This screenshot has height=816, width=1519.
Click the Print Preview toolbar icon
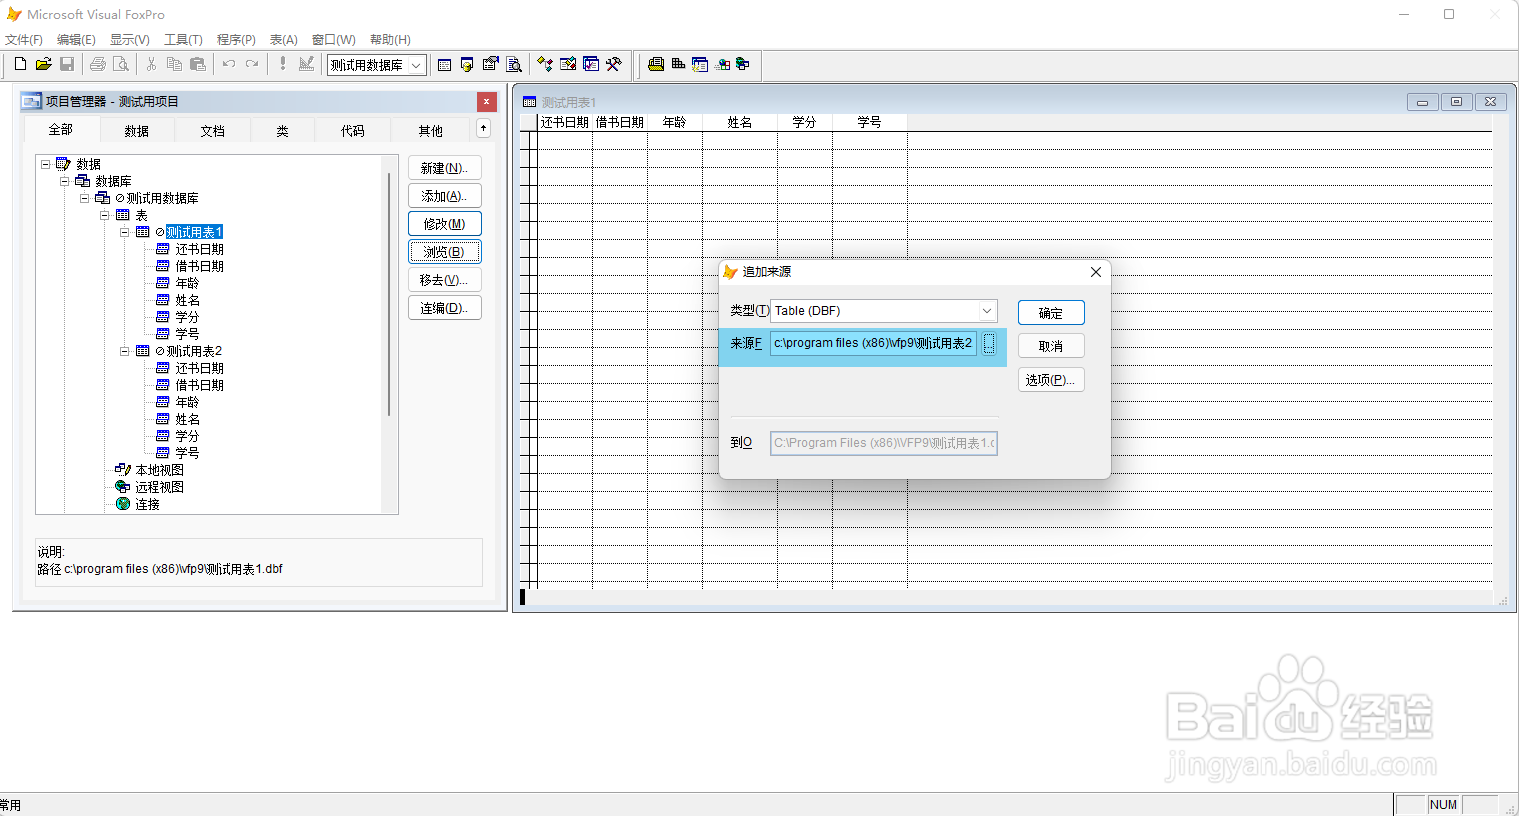120,64
